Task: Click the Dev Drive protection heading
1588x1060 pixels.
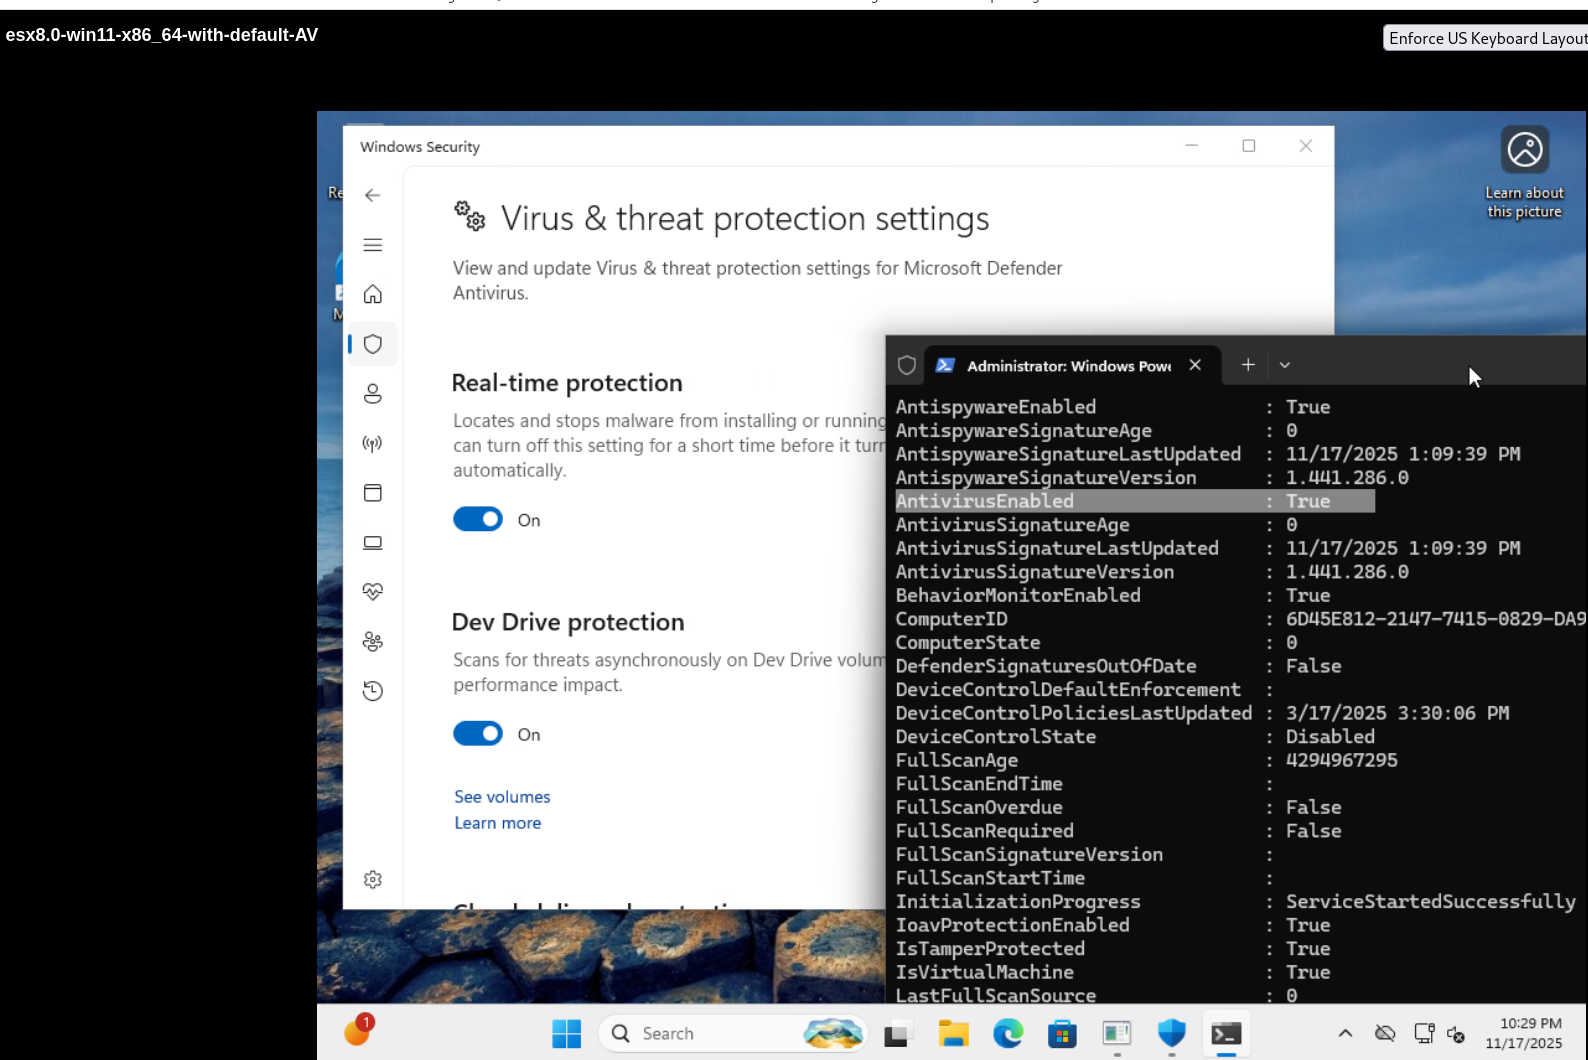Action: click(x=568, y=622)
